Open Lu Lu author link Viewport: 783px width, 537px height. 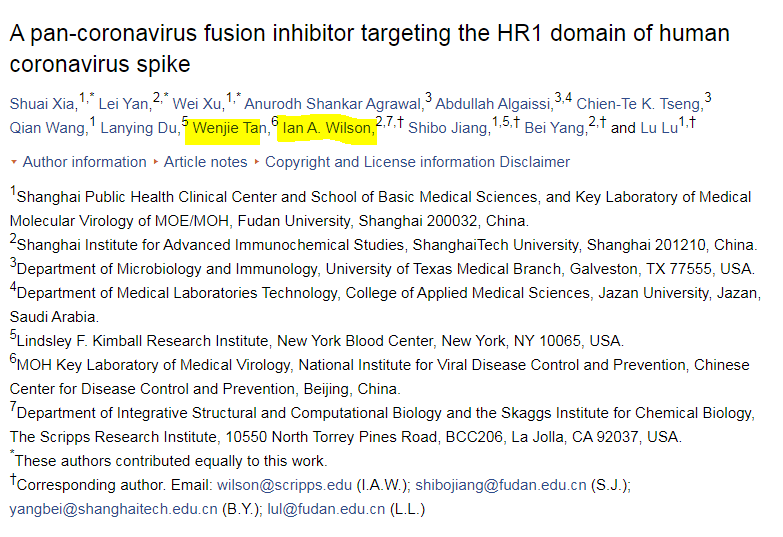click(x=658, y=128)
